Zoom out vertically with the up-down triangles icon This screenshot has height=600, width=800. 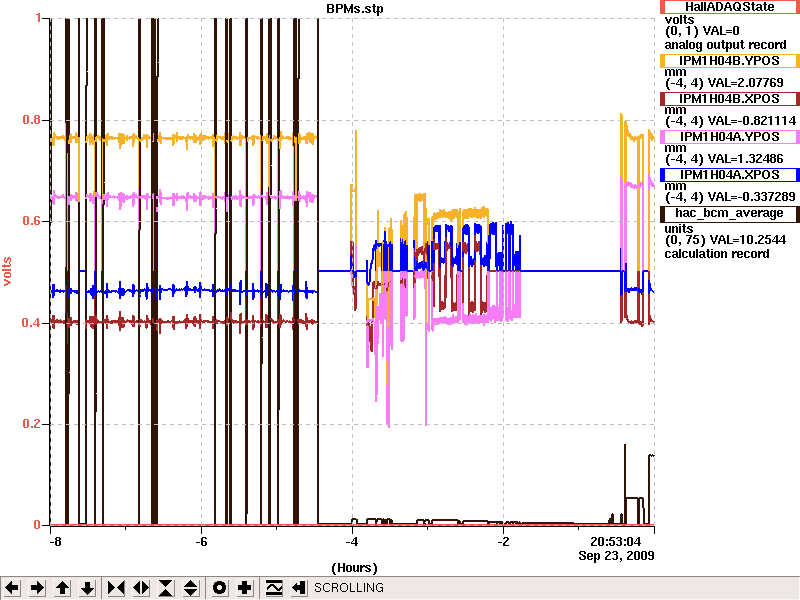point(191,588)
